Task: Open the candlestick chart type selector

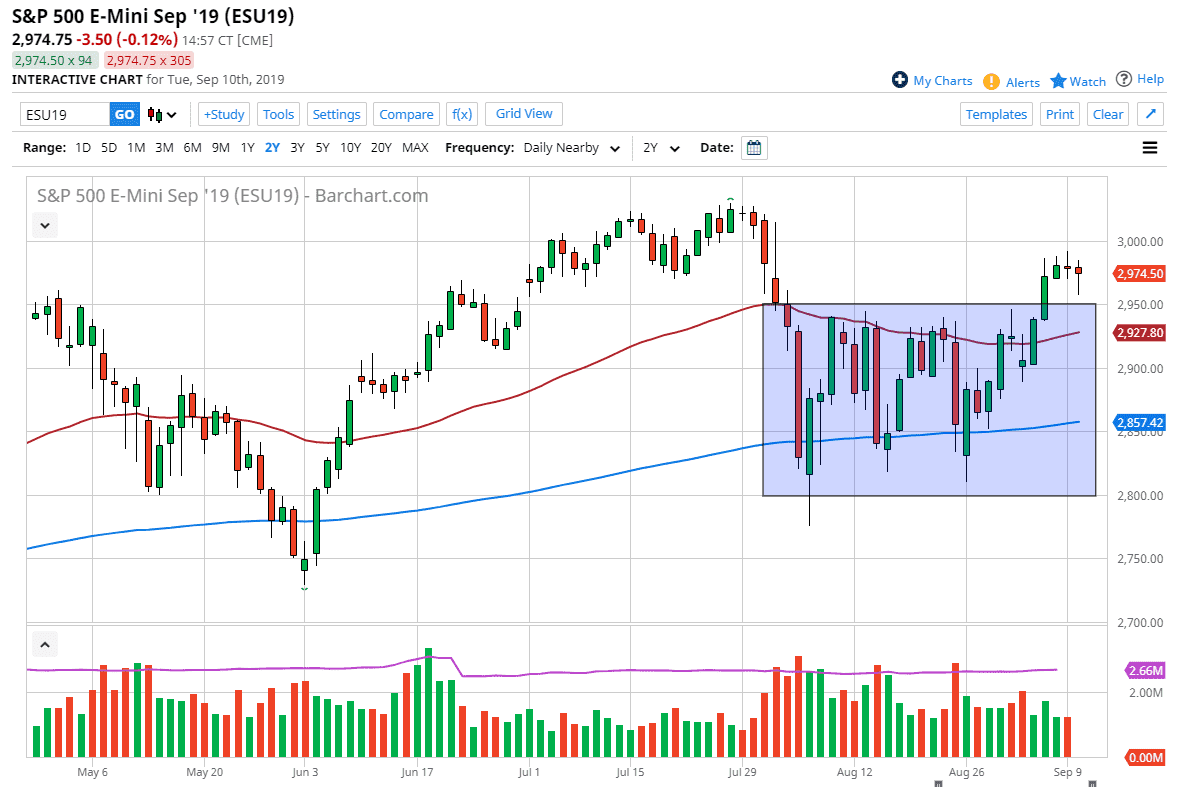Action: click(162, 114)
